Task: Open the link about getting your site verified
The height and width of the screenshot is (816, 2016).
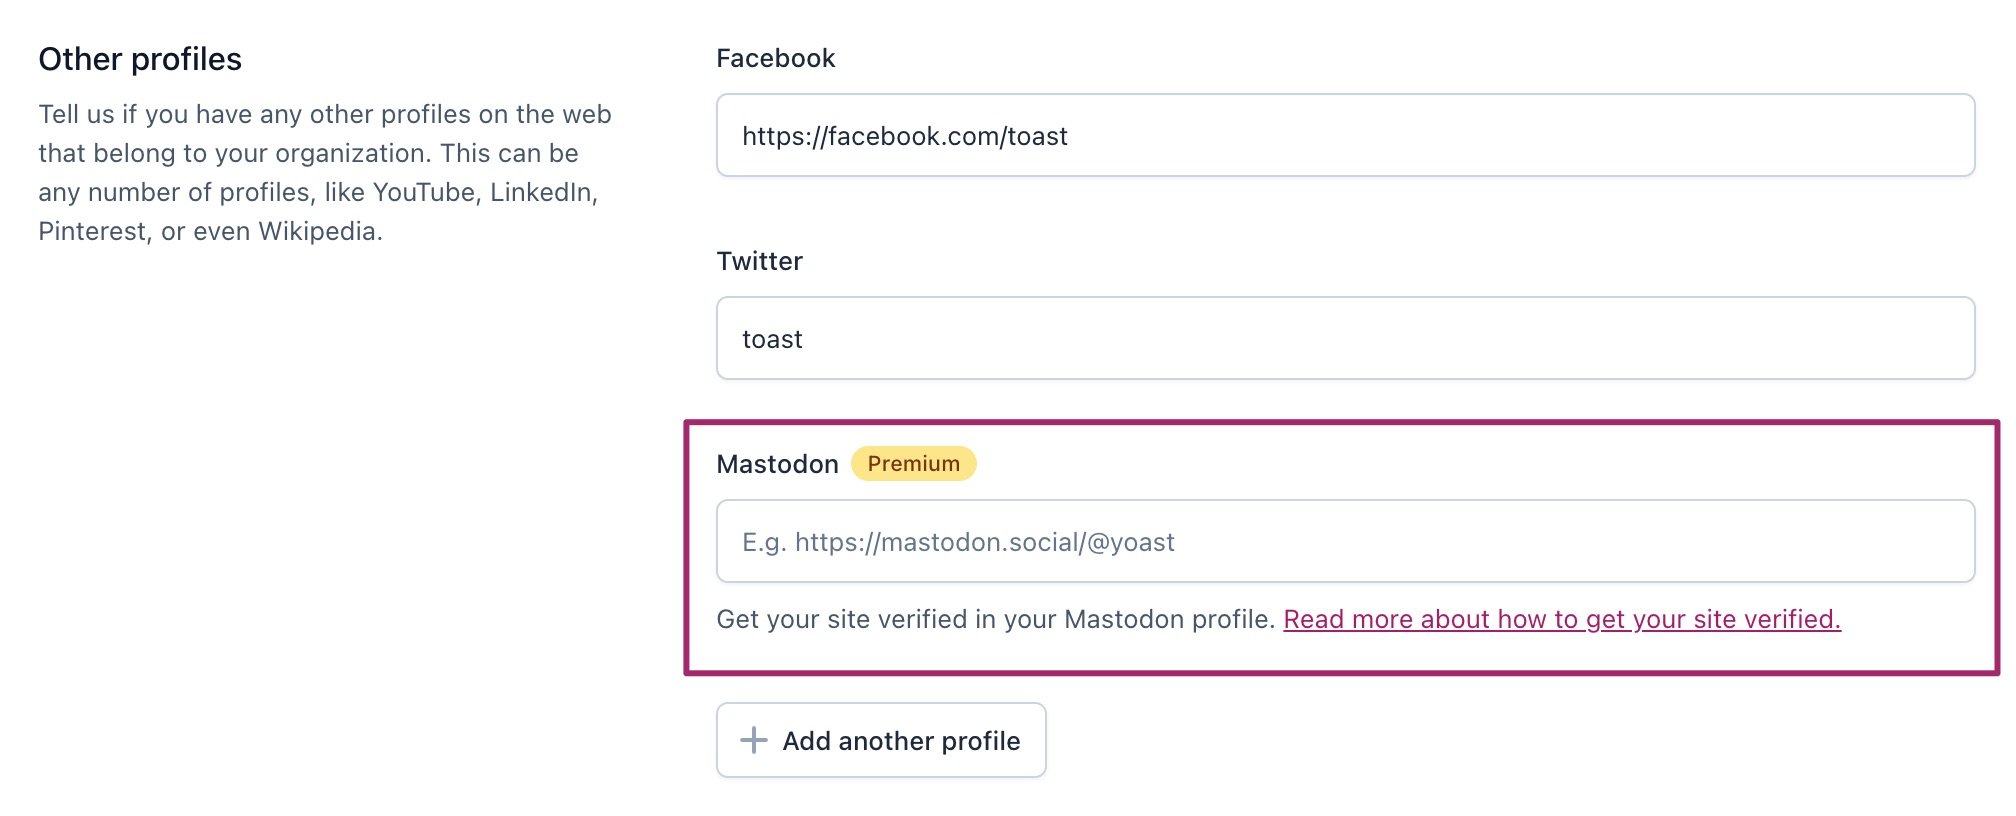Action: click(x=1562, y=619)
